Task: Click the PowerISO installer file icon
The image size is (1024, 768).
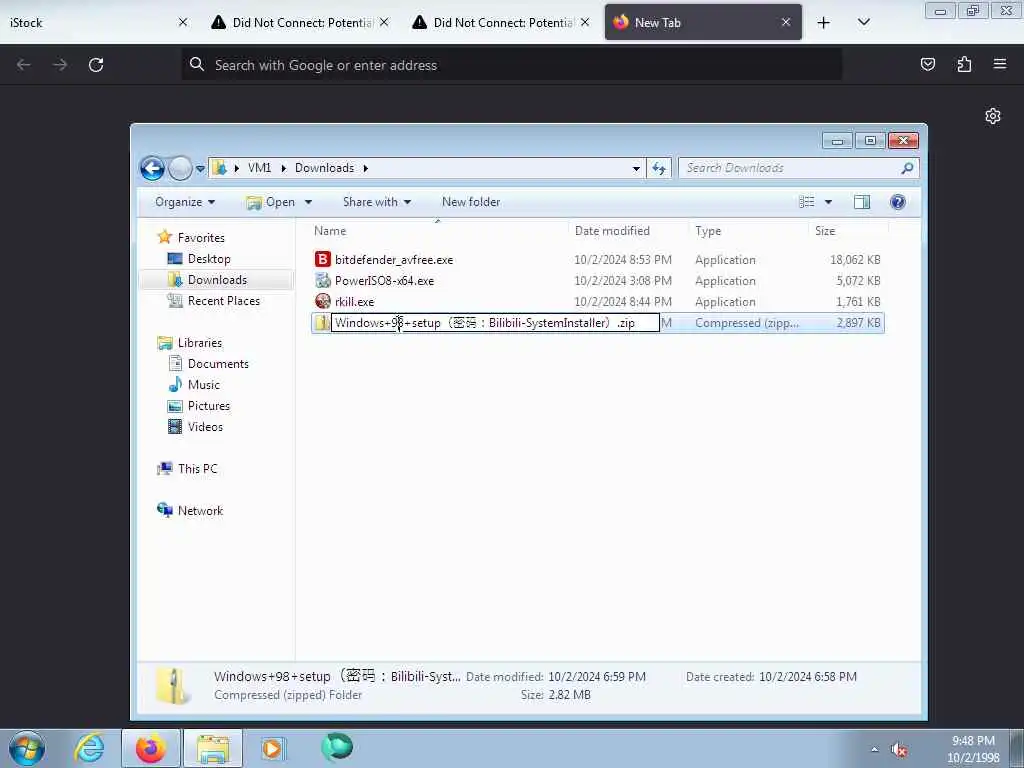Action: pos(323,280)
